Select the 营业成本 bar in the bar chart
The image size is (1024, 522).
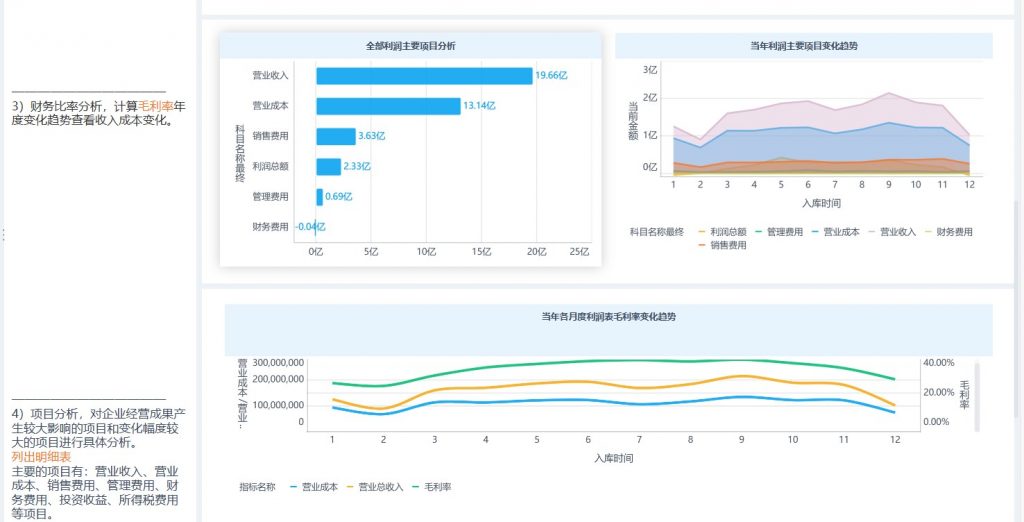point(389,106)
